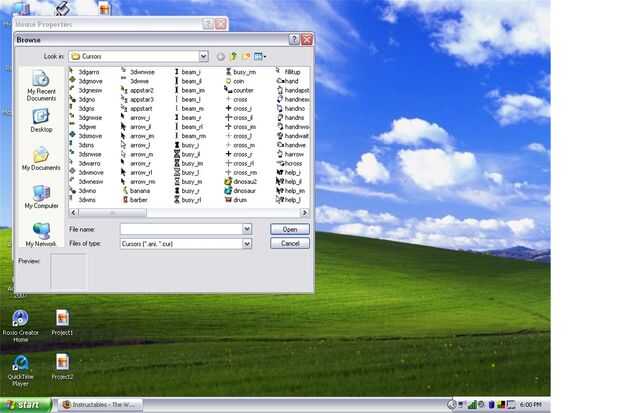Expand the File name dropdown arrow
620x413 pixels.
click(x=247, y=229)
